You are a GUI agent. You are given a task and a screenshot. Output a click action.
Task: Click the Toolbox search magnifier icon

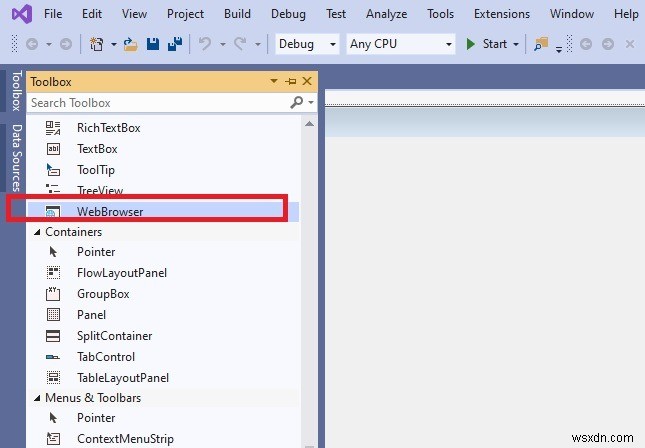click(x=296, y=102)
